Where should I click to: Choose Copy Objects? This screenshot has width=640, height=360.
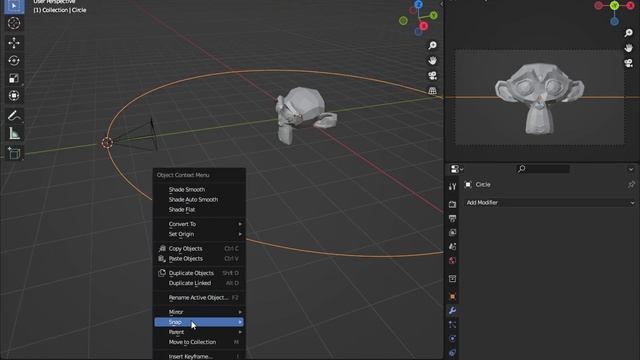point(199,249)
